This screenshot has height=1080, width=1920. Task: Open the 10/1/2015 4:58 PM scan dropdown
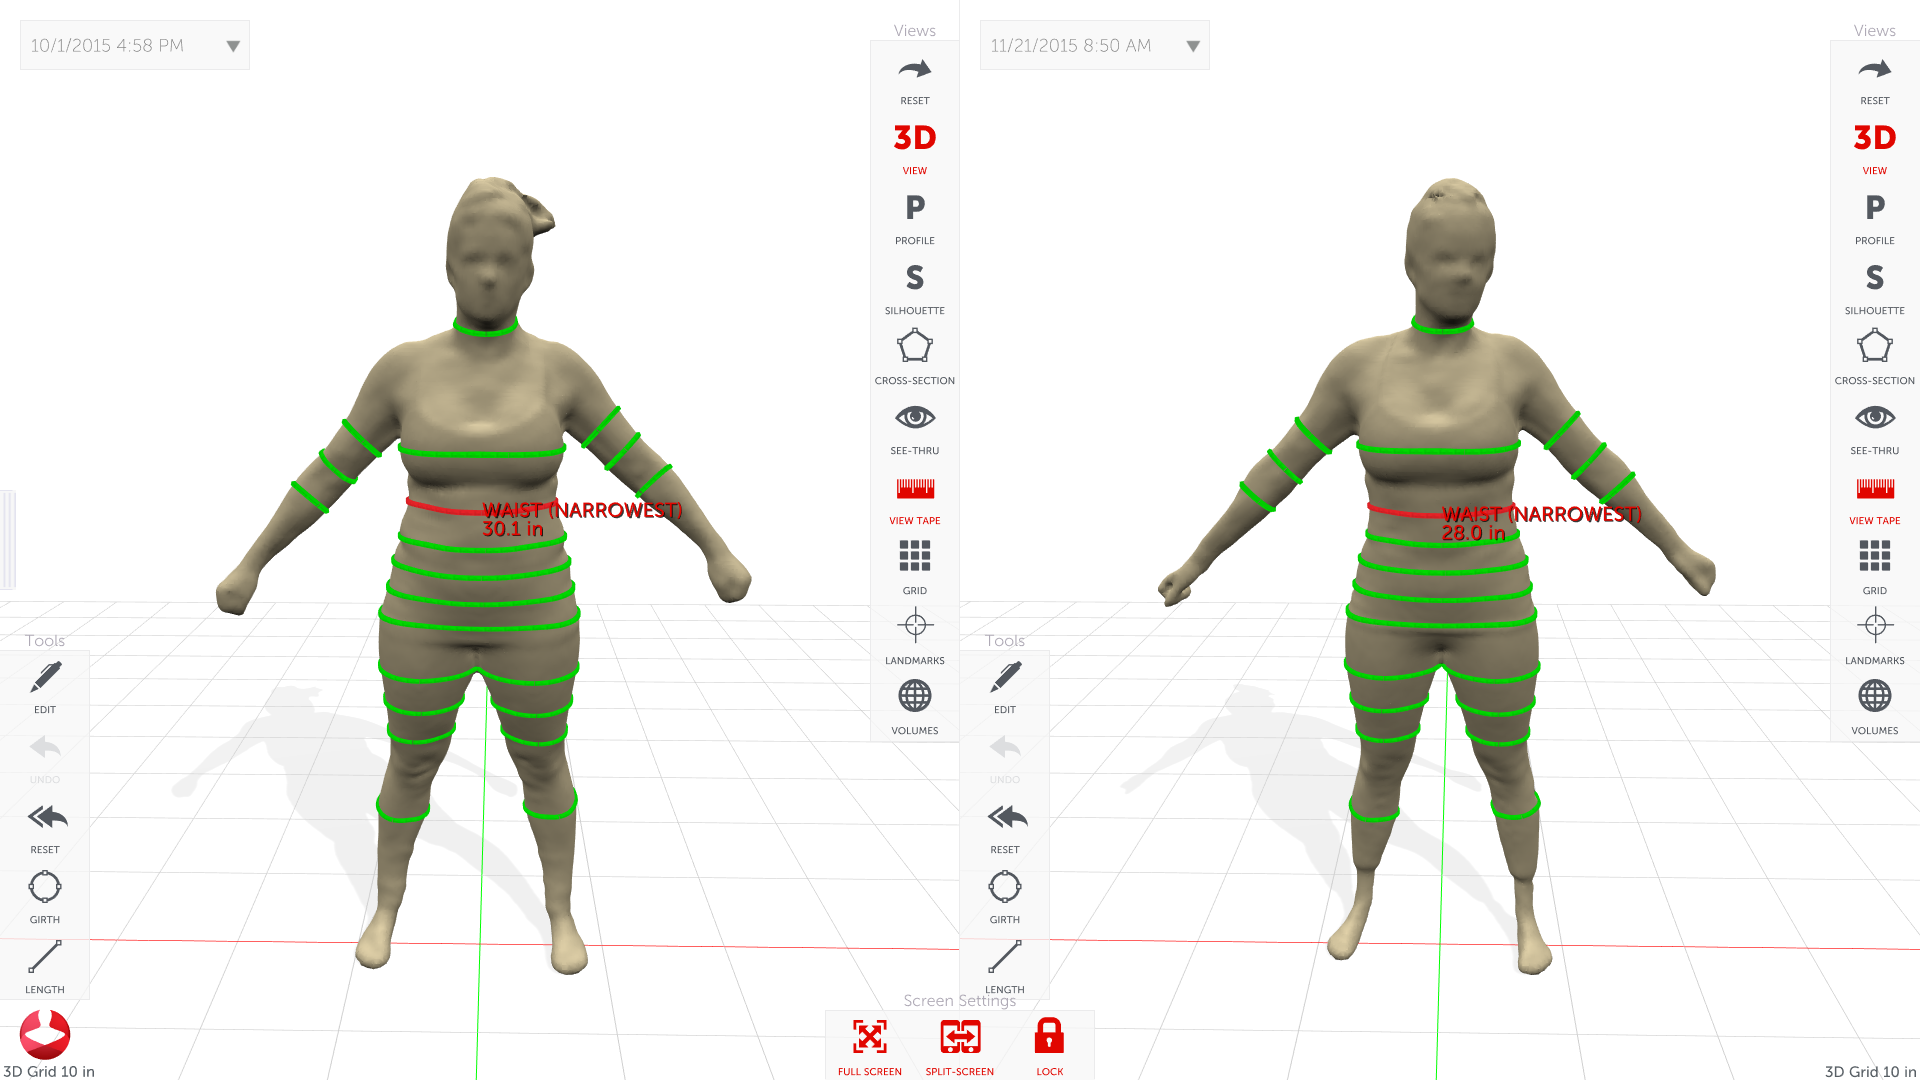134,45
